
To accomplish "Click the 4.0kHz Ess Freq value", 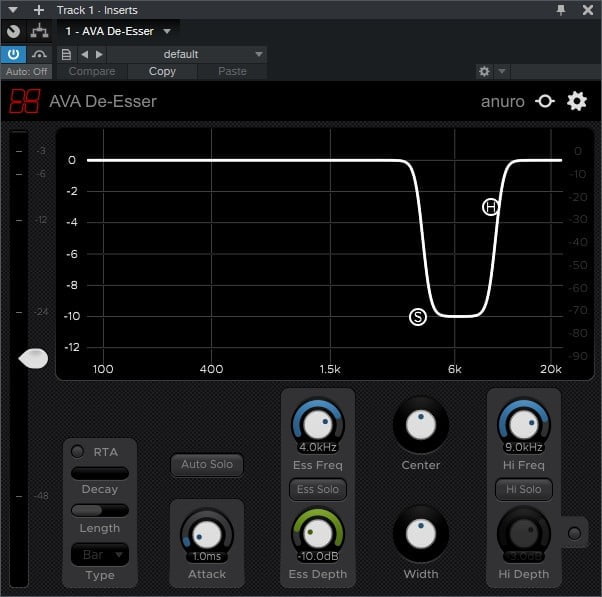I will (x=318, y=447).
